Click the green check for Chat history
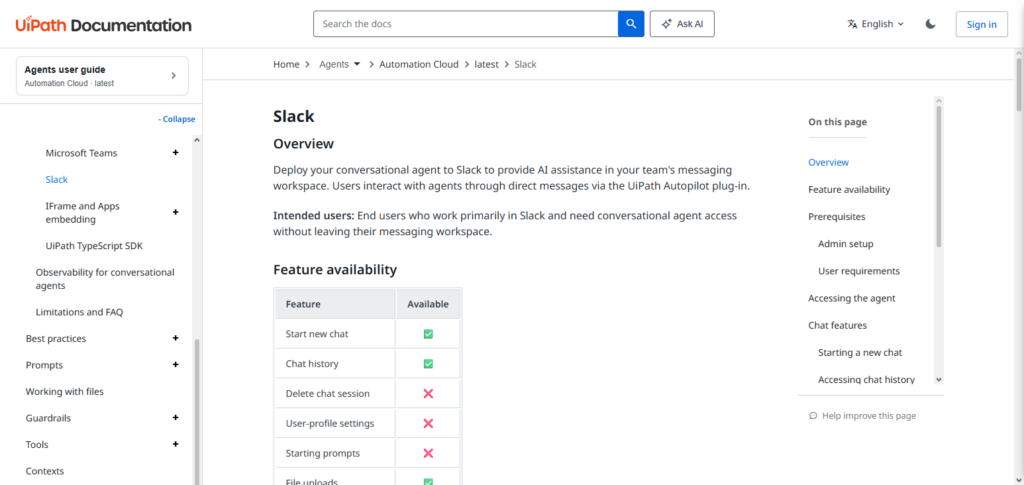 (428, 364)
